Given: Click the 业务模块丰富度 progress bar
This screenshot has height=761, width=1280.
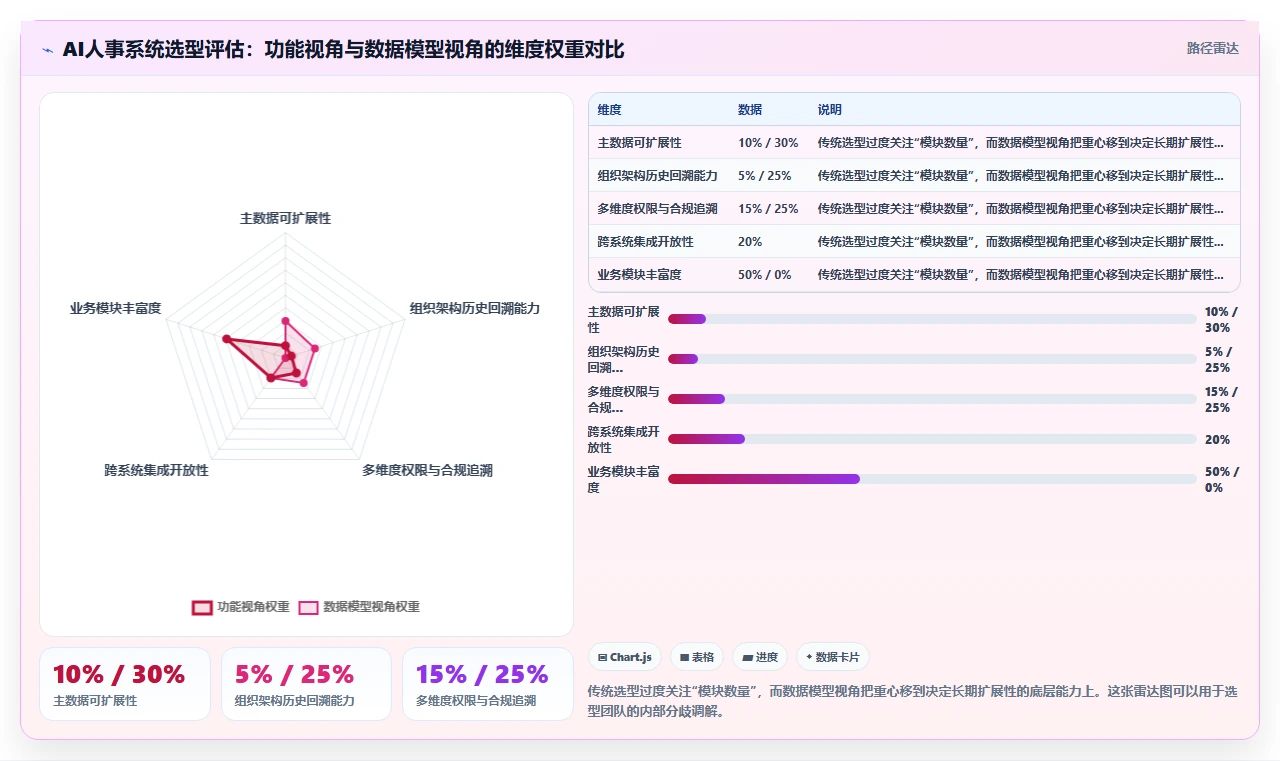Looking at the screenshot, I should 932,479.
